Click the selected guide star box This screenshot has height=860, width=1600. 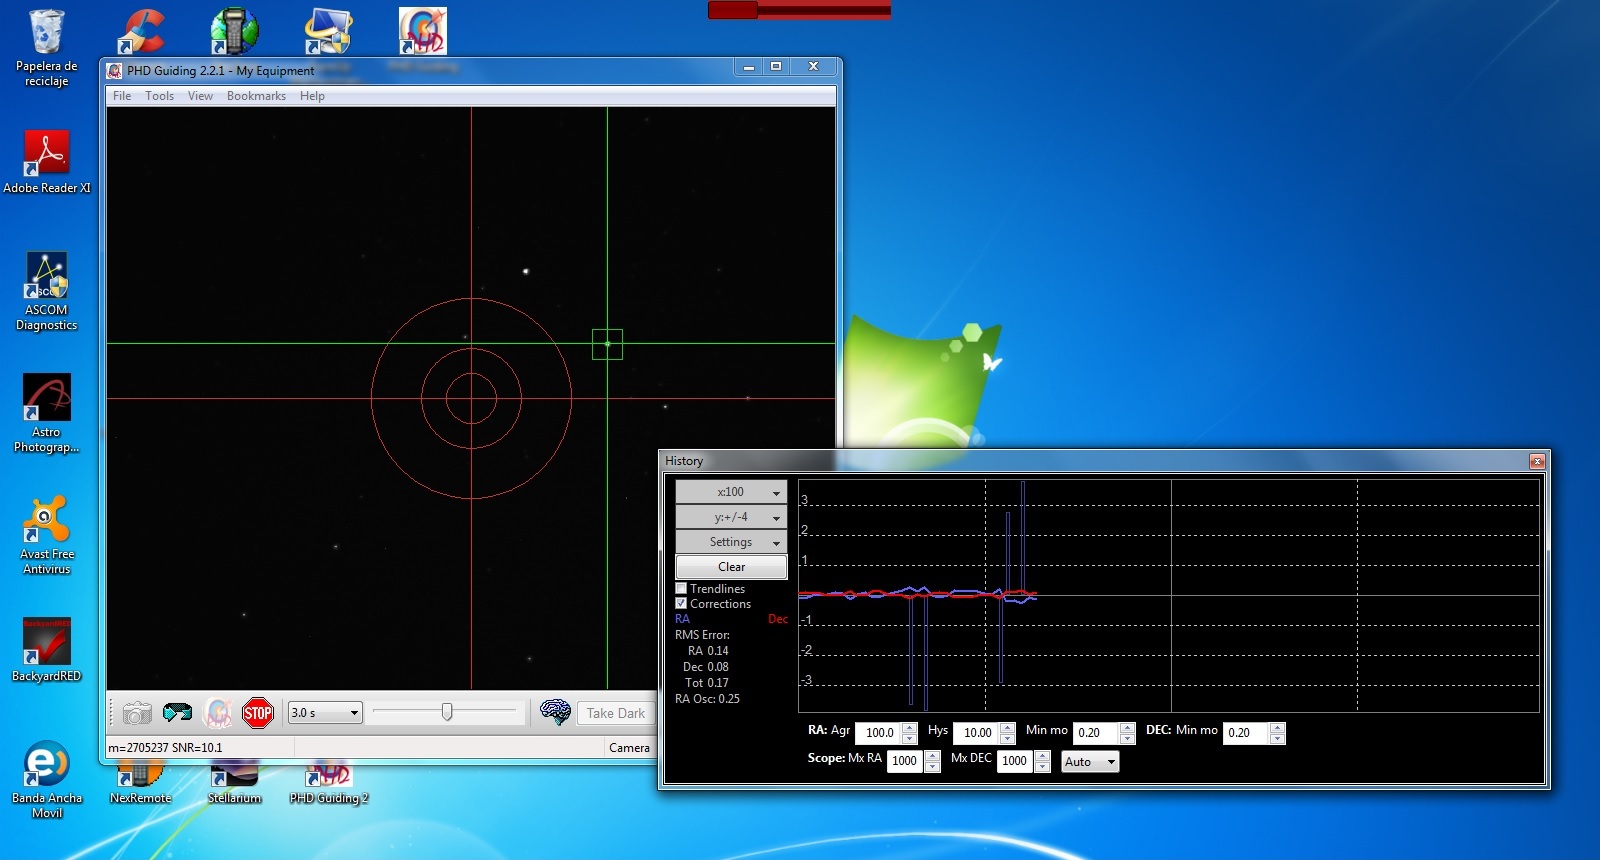click(x=607, y=344)
